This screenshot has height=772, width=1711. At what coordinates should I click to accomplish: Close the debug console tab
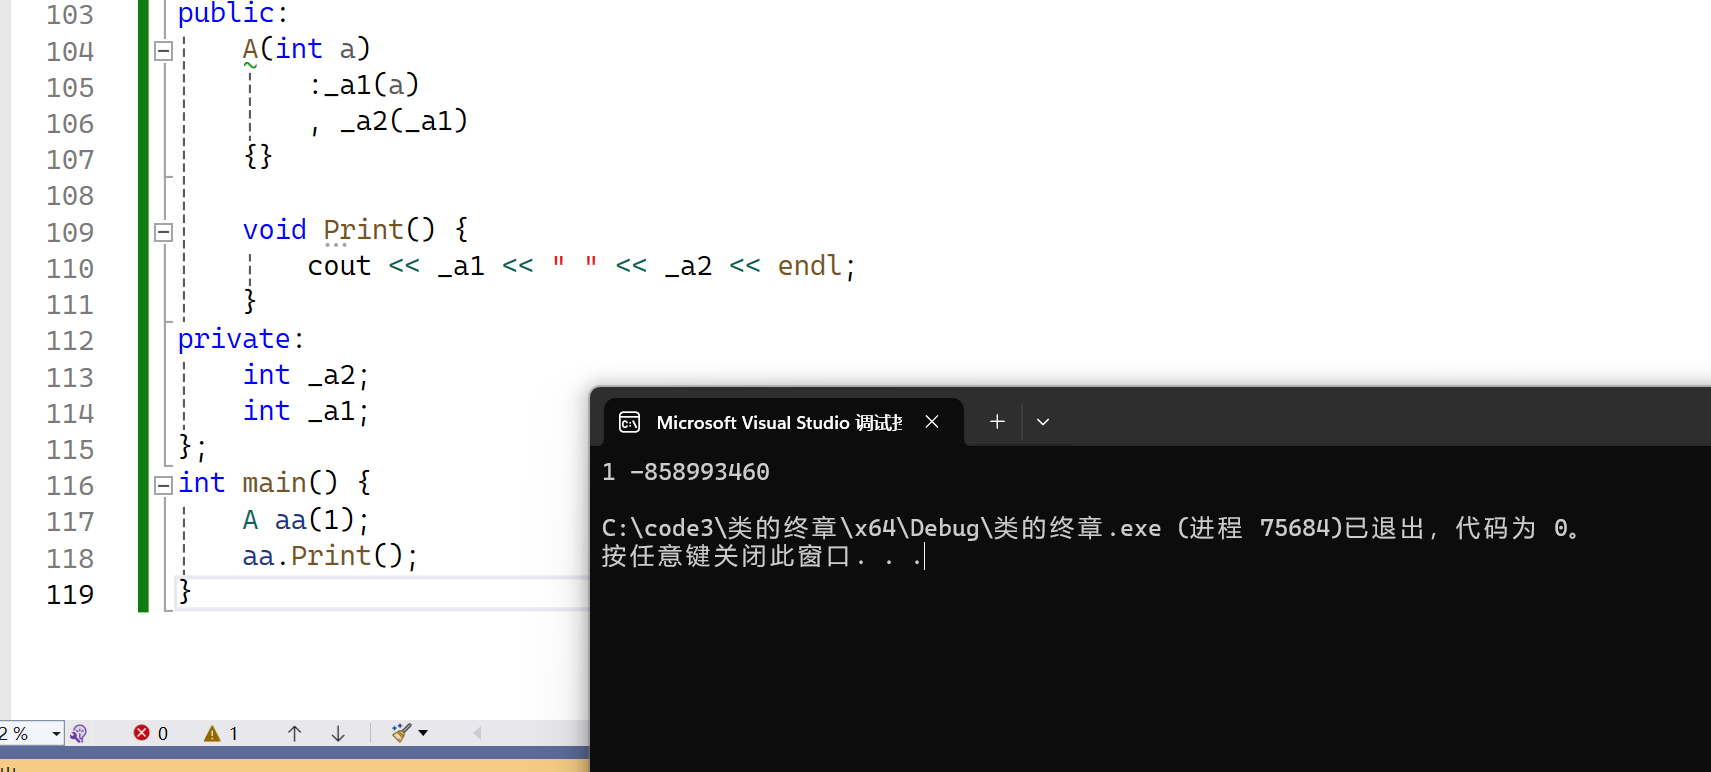[932, 422]
